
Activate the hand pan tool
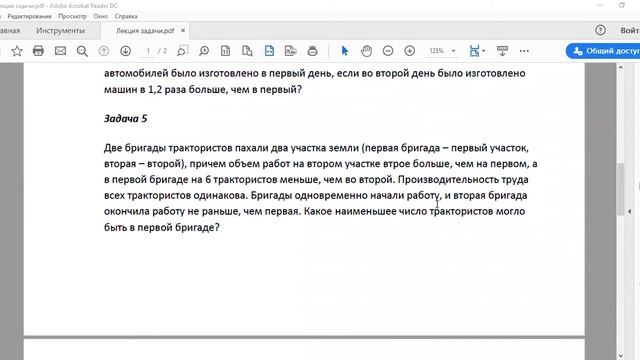click(367, 51)
